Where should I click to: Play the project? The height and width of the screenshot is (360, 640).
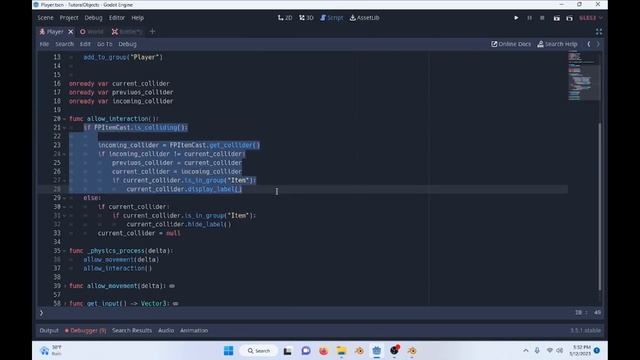[516, 18]
